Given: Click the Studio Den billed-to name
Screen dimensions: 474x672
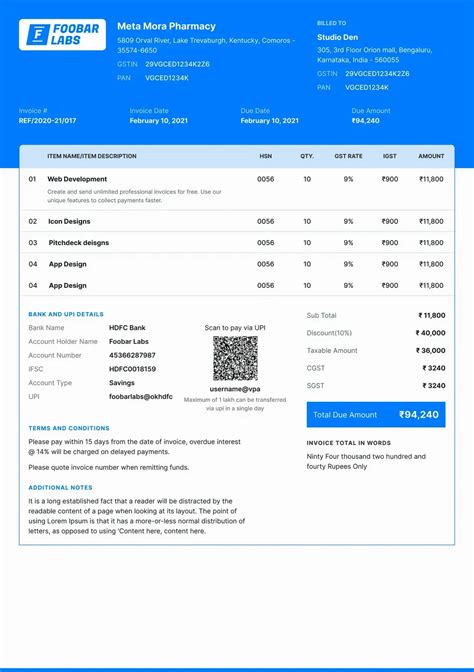Looking at the screenshot, I should pos(337,37).
